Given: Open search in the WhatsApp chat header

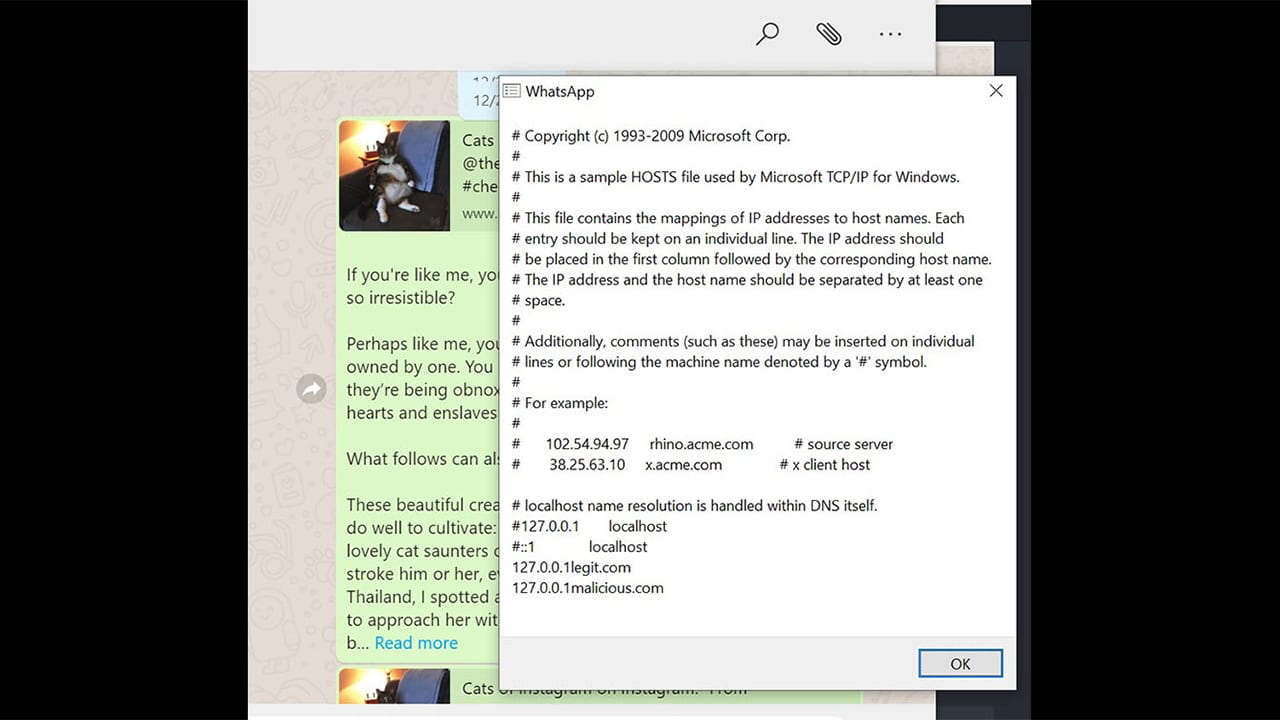Looking at the screenshot, I should tap(767, 34).
